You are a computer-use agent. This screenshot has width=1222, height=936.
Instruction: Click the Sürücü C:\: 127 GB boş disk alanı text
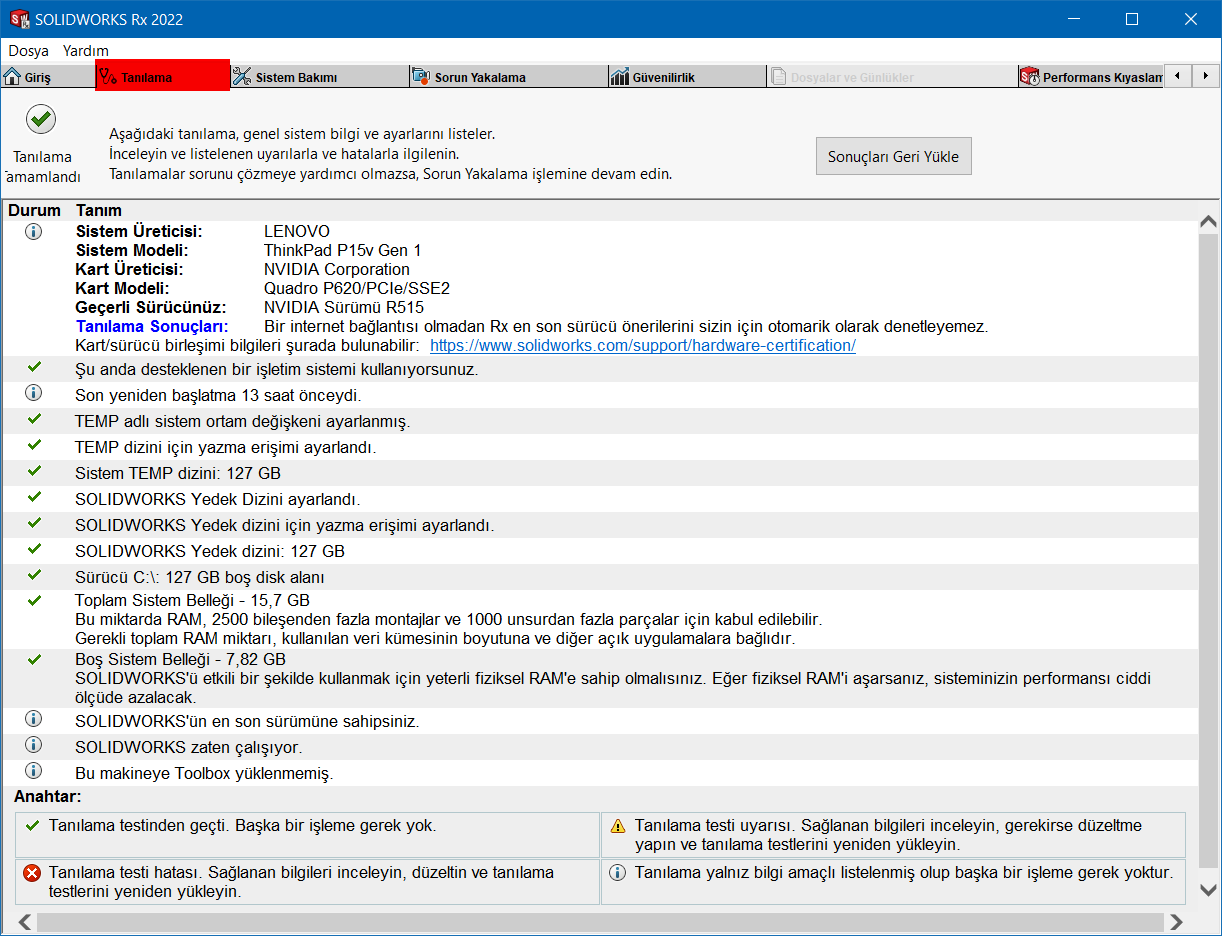click(x=200, y=577)
